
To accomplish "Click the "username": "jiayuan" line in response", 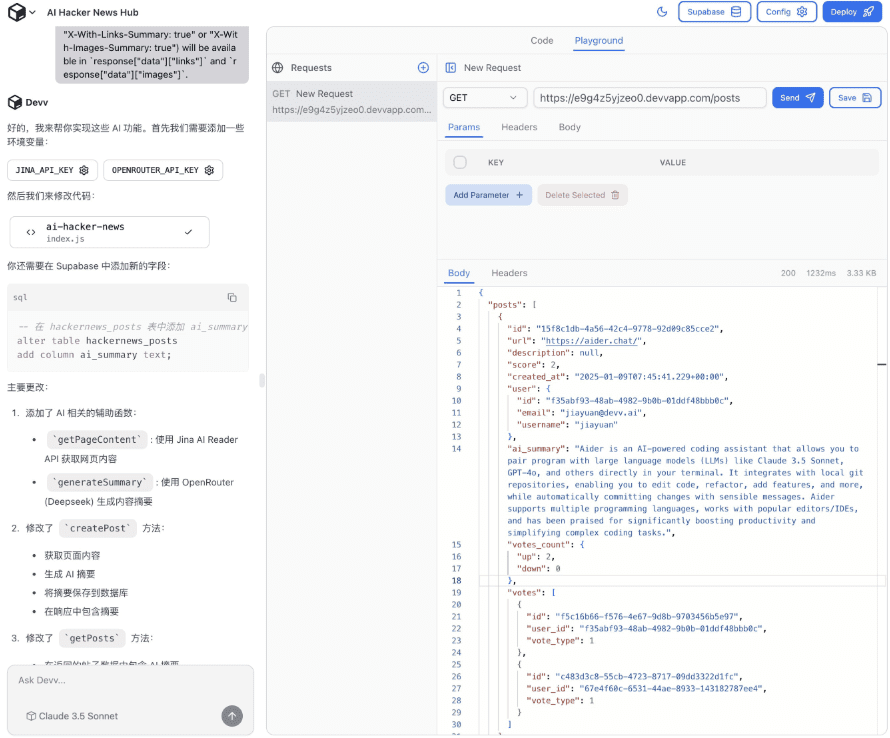I will [567, 425].
